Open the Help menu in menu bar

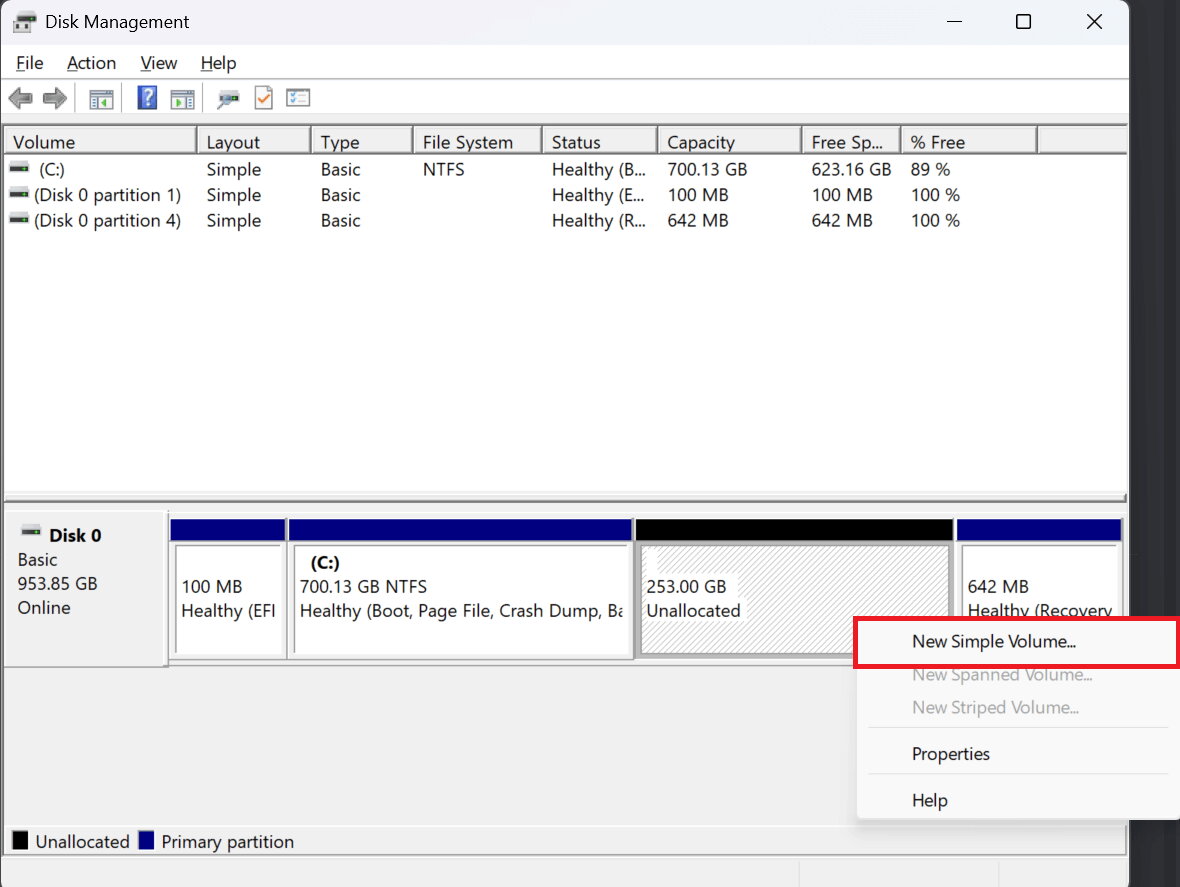[x=218, y=63]
